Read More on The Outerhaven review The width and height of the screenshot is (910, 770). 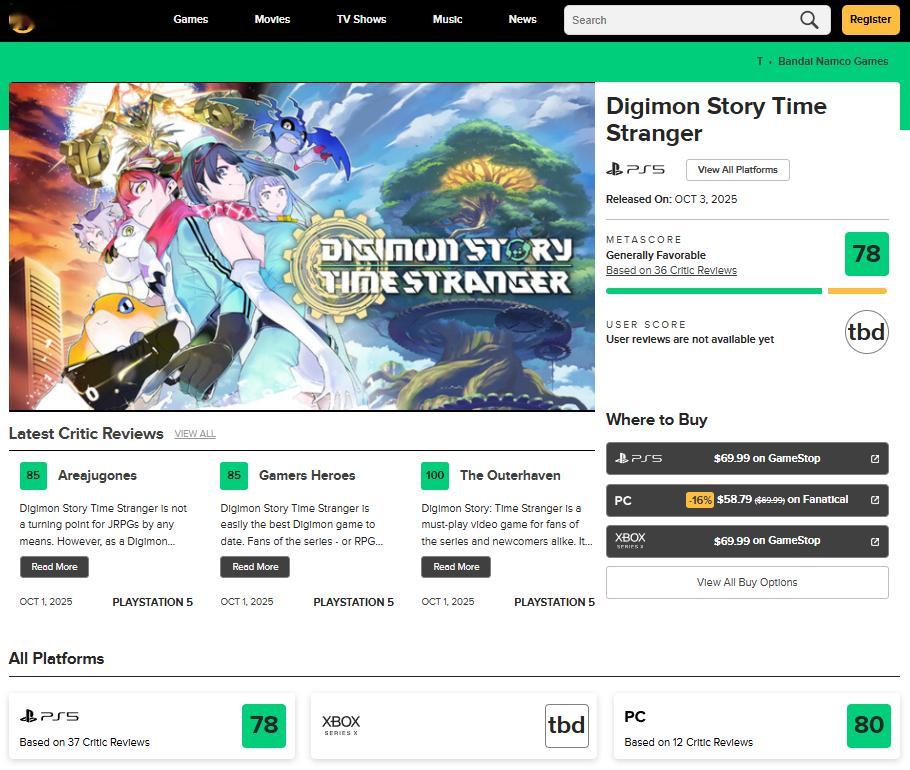[x=456, y=567]
